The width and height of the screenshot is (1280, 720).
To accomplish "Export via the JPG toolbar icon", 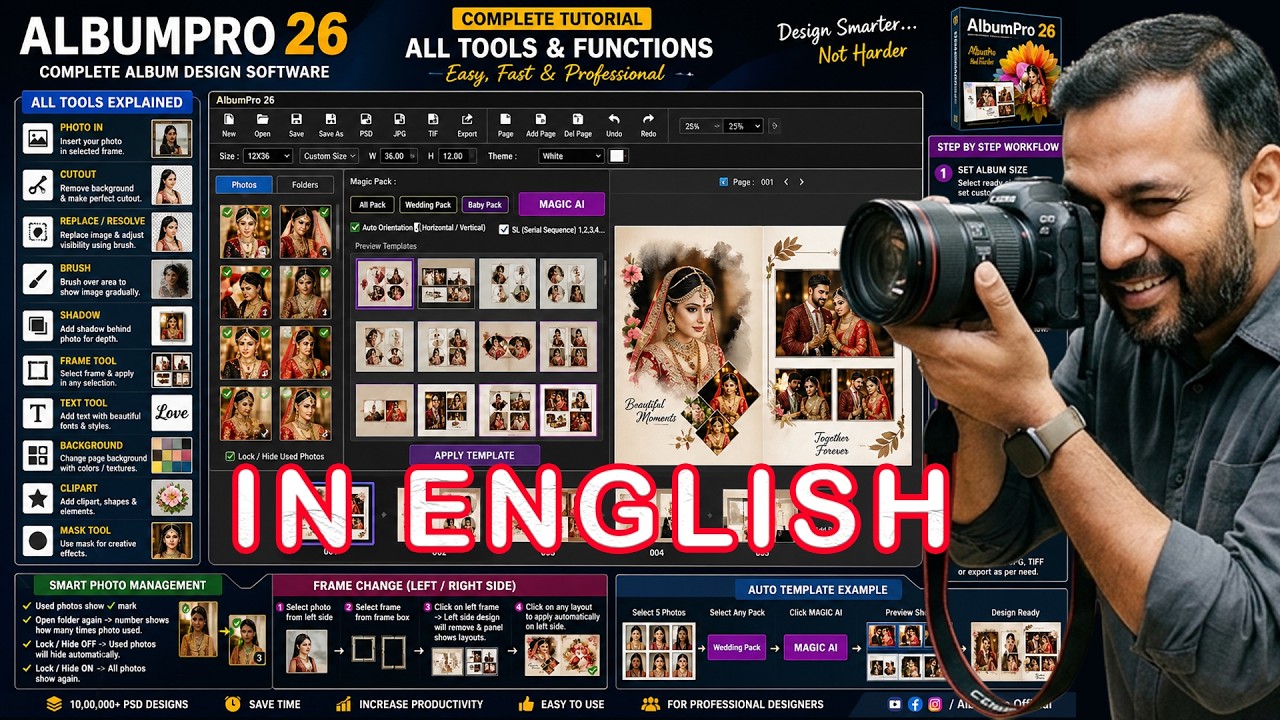I will click(399, 120).
